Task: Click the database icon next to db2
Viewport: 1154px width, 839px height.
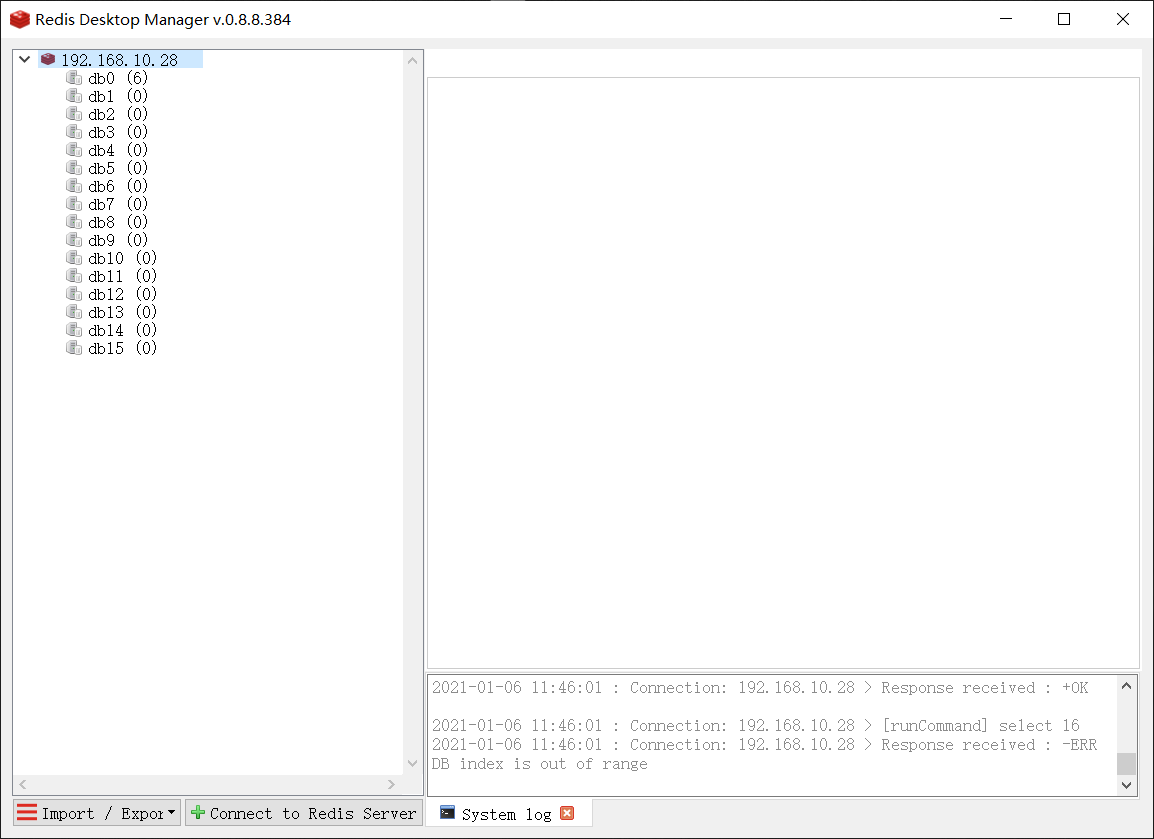Action: coord(74,113)
